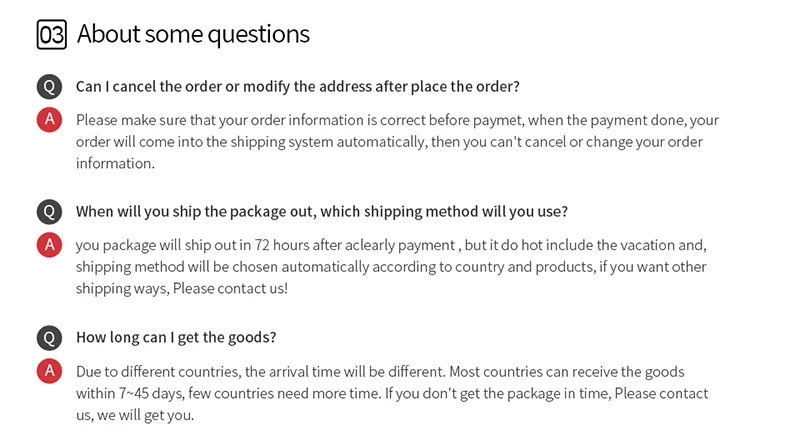This screenshot has height=447, width=800.
Task: Click the 'About some questions' heading
Action: pos(193,35)
